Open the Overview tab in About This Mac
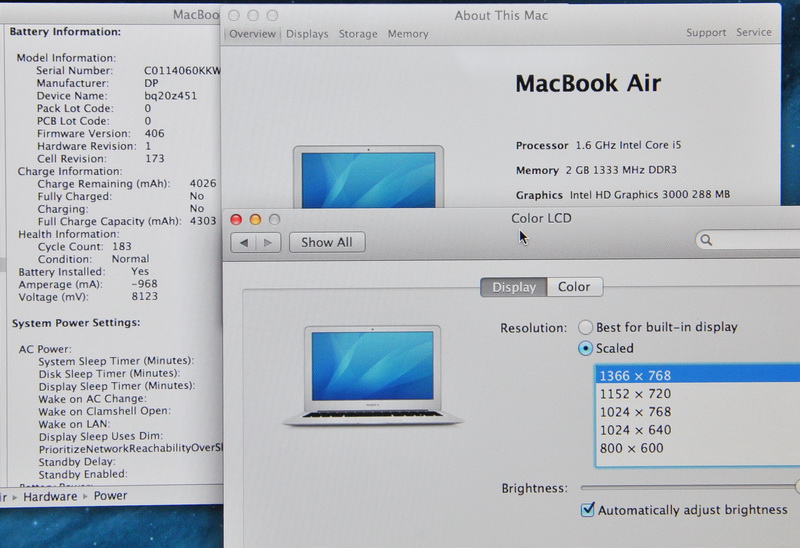 (x=252, y=34)
